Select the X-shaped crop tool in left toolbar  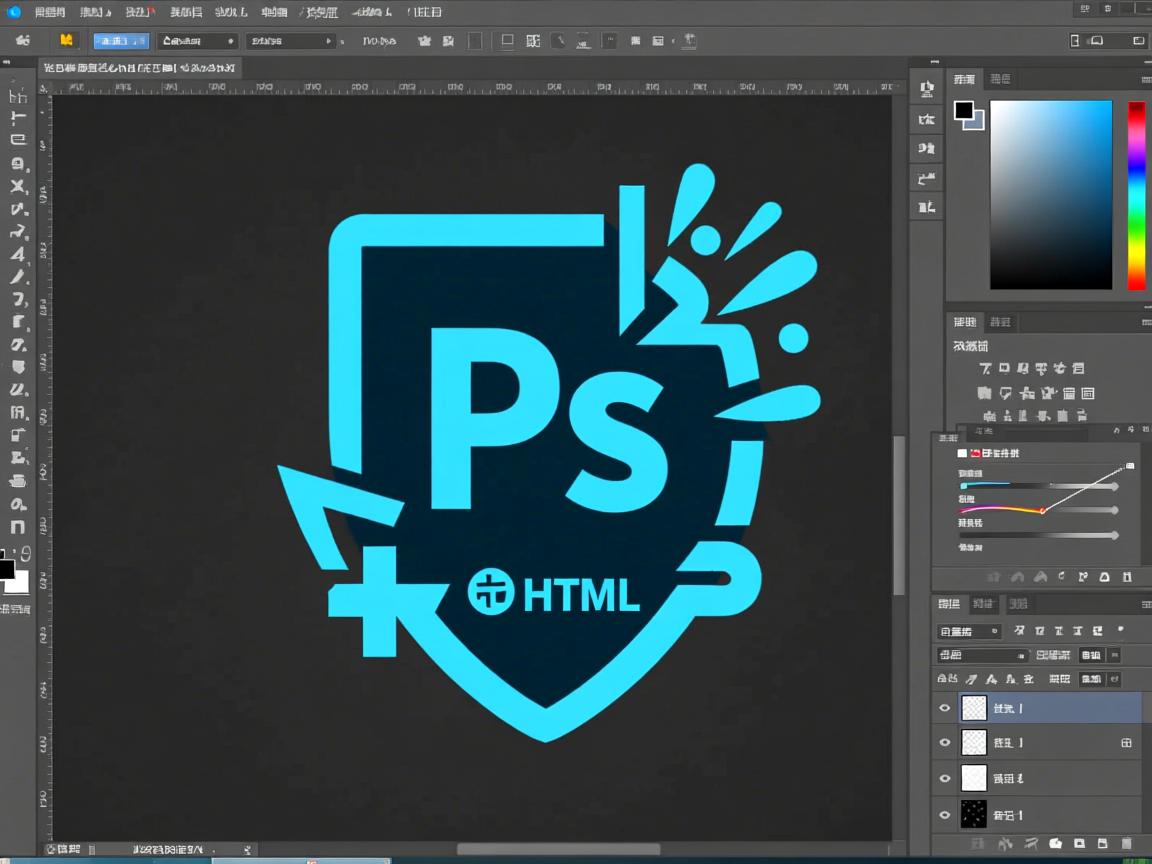[18, 186]
